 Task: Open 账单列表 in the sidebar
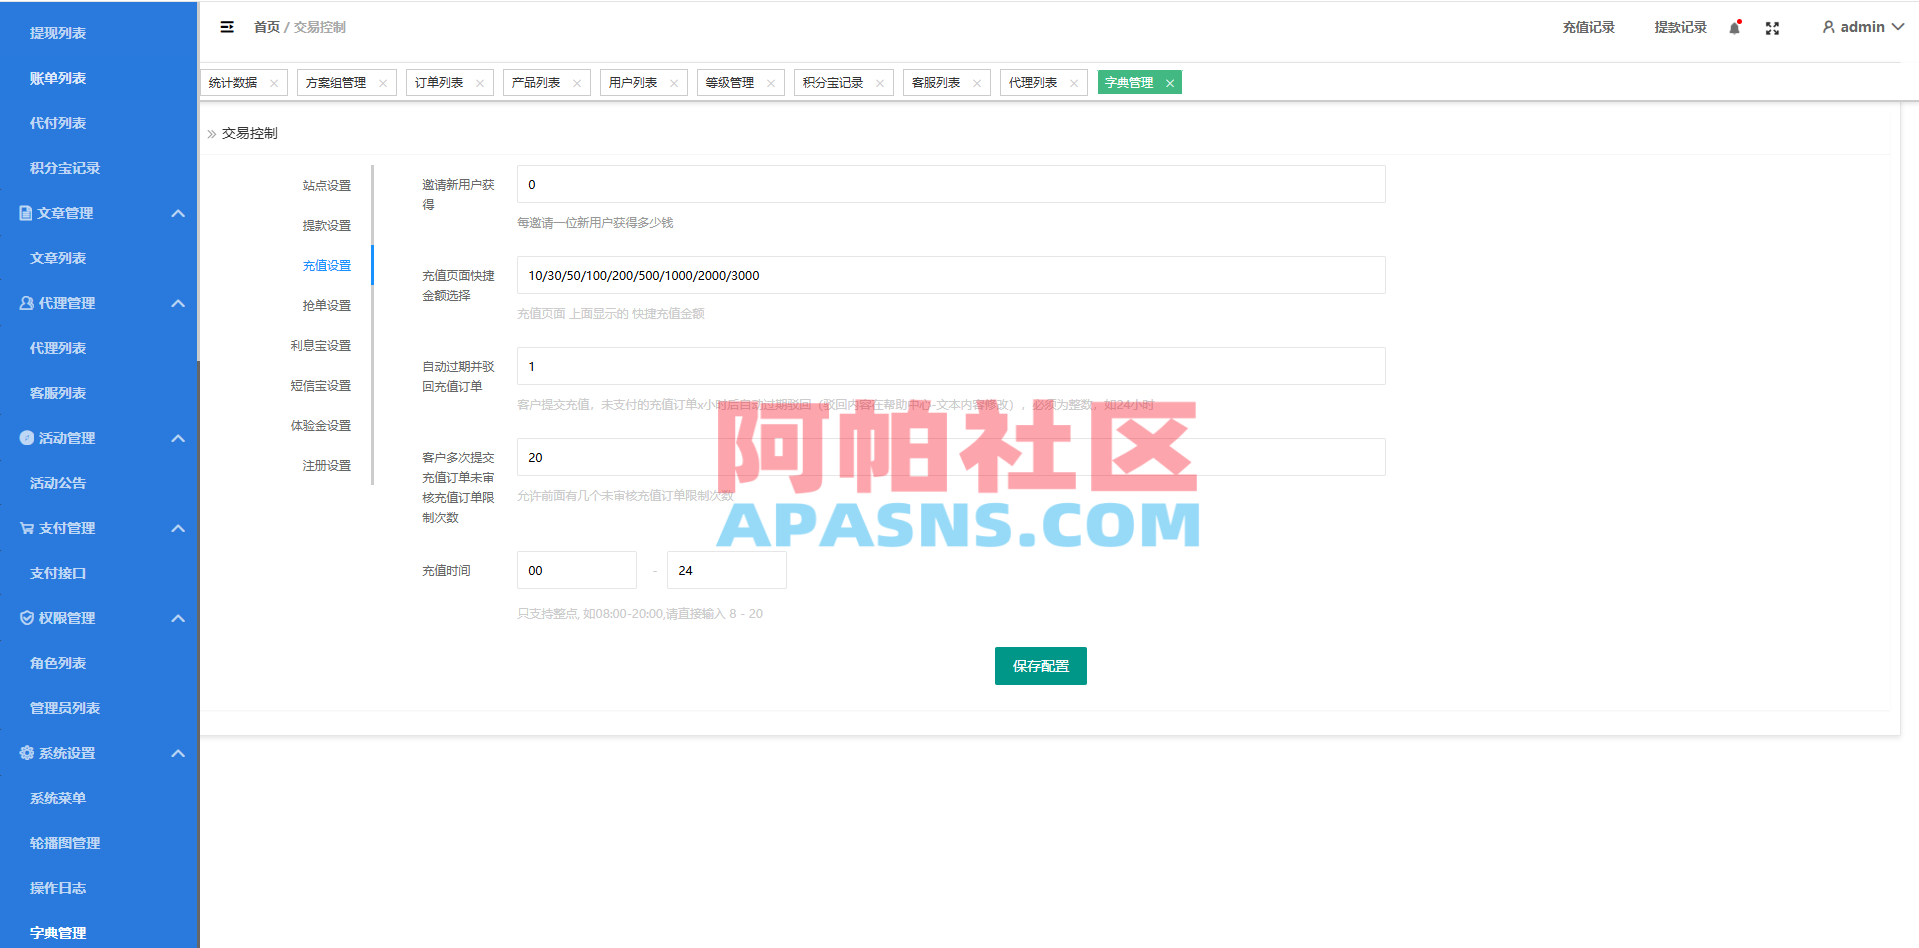pyautogui.click(x=58, y=78)
